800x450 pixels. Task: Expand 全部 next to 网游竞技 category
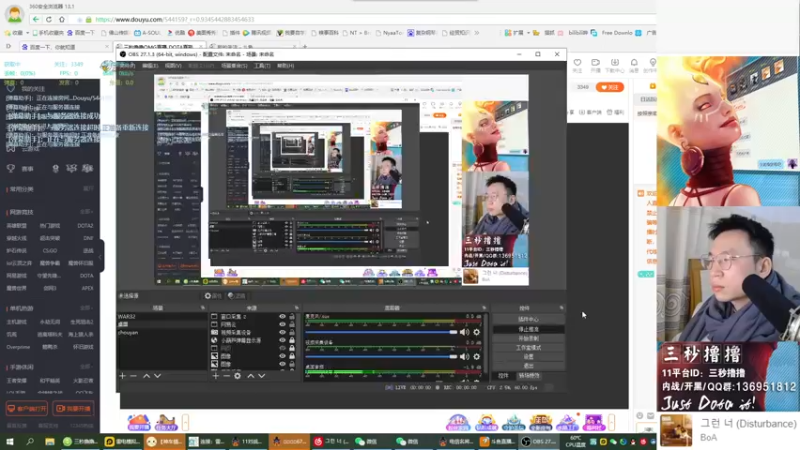tap(86, 212)
